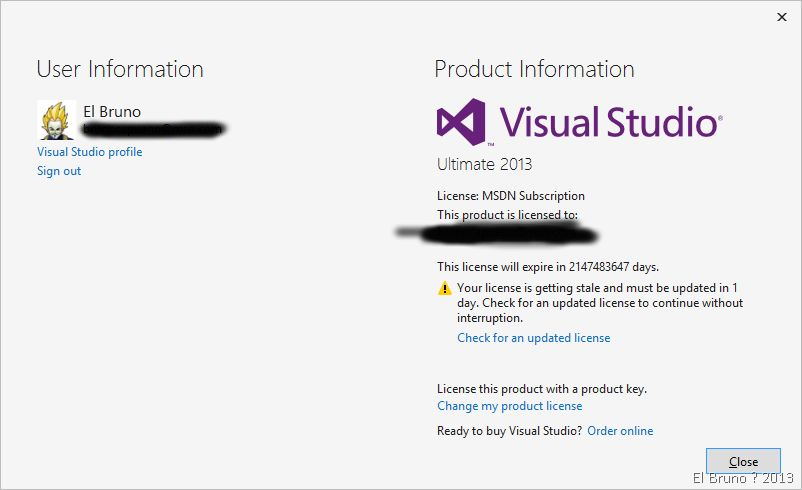Screen dimensions: 802x490
Task: Sign out of the current account
Action: tap(59, 171)
